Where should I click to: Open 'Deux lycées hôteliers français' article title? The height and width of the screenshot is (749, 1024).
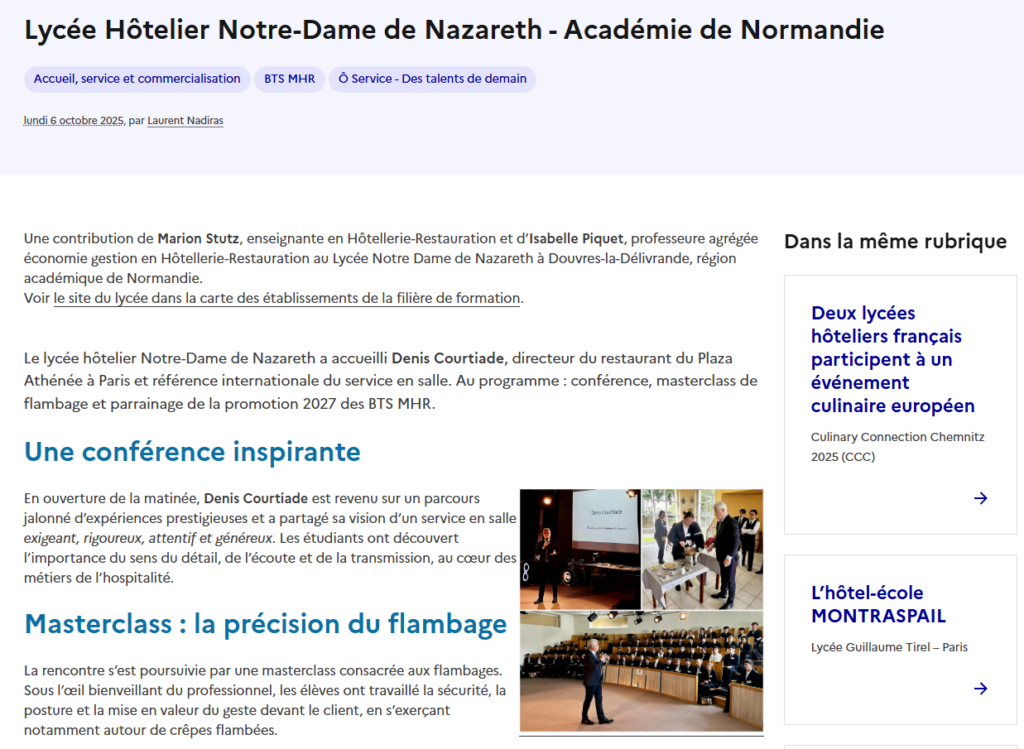(x=886, y=359)
